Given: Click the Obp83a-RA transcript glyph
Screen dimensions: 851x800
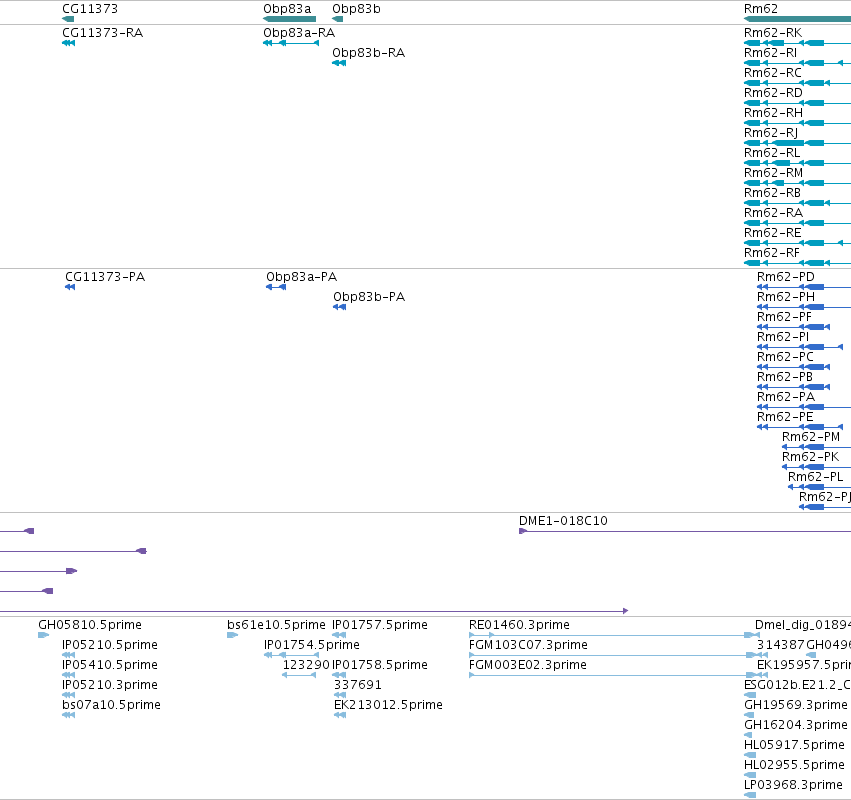Looking at the screenshot, I should (291, 43).
